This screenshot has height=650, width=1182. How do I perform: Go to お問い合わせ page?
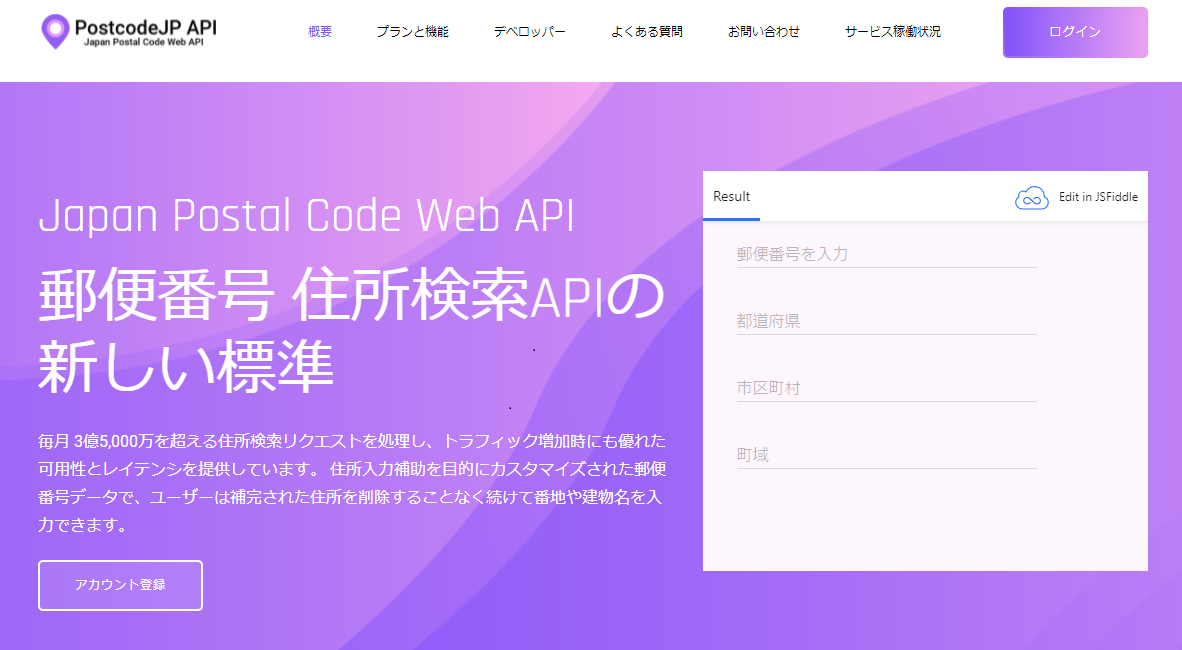[x=764, y=31]
